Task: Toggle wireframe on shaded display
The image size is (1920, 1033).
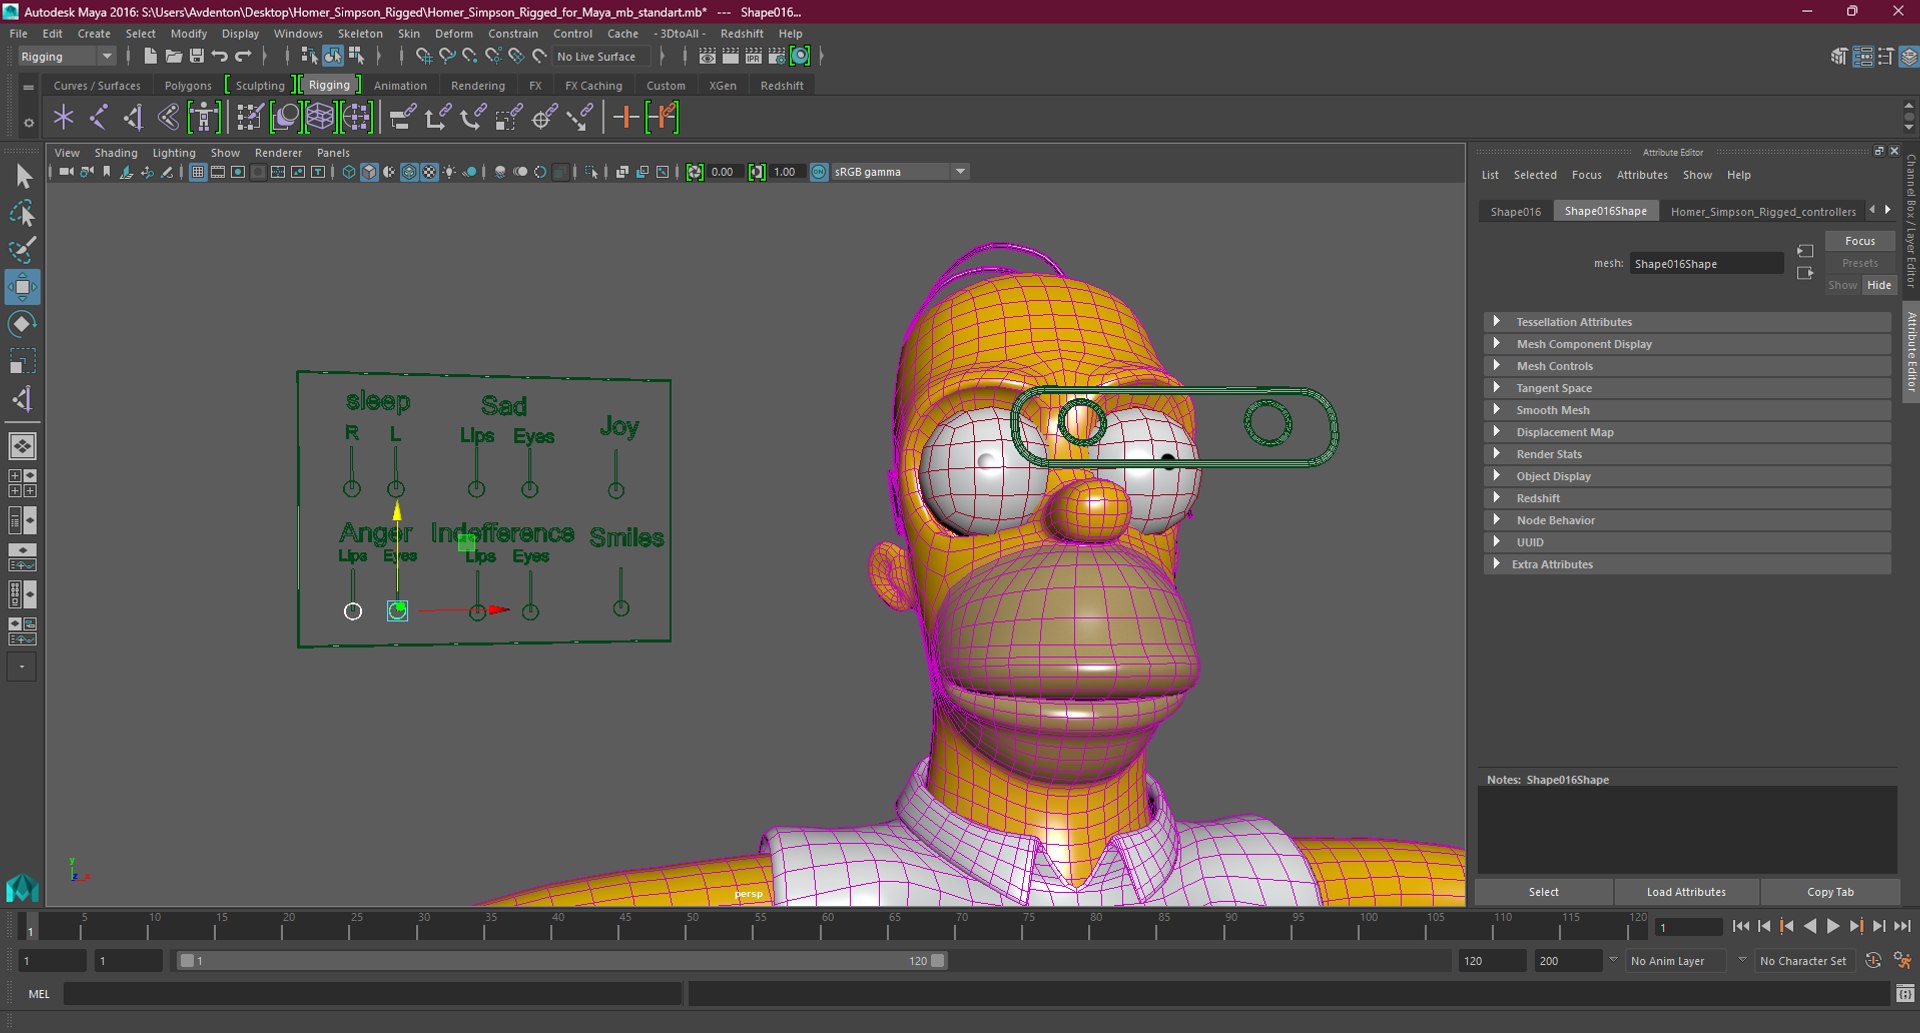Action: 409,172
